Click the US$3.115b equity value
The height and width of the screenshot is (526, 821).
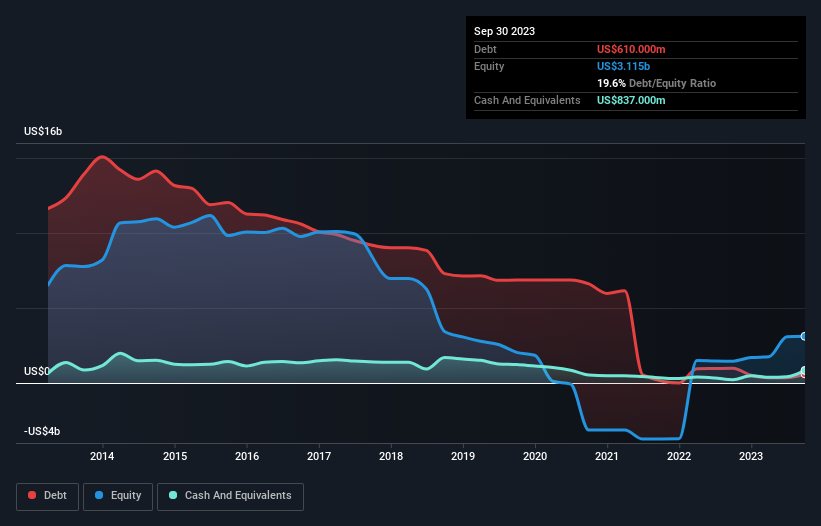point(623,66)
